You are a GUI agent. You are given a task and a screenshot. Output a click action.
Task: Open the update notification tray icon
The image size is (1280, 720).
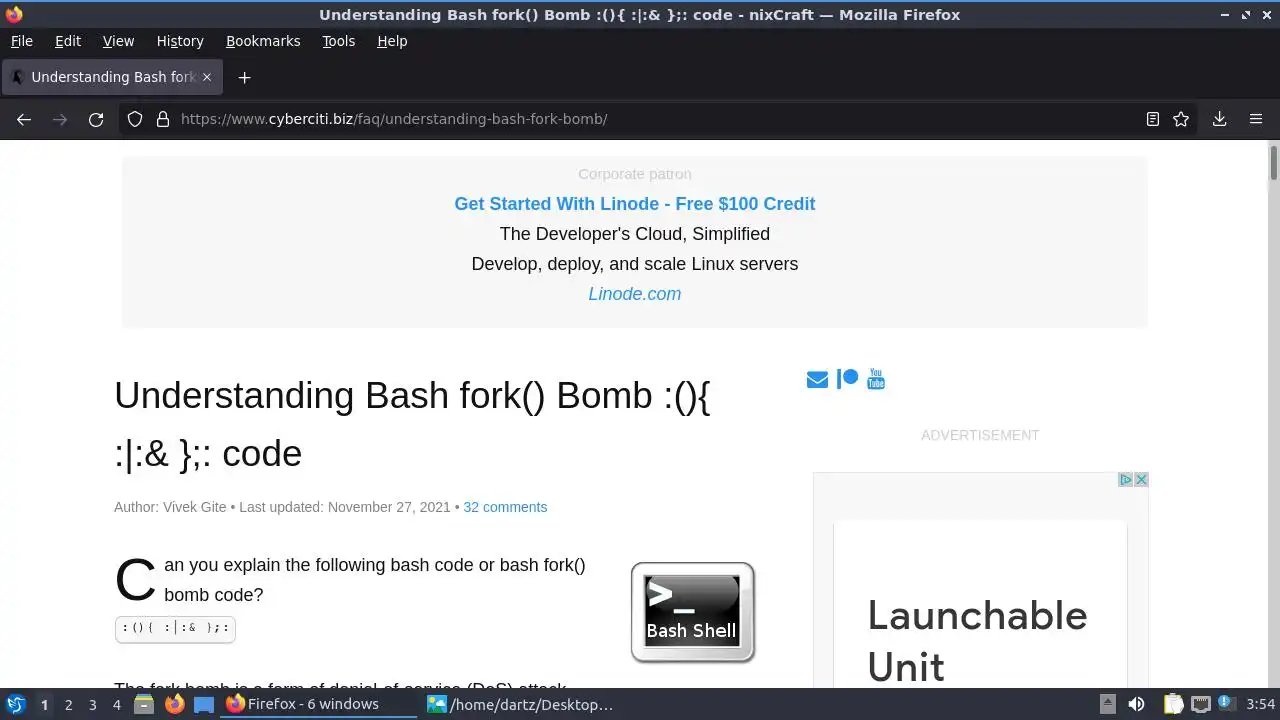1227,704
